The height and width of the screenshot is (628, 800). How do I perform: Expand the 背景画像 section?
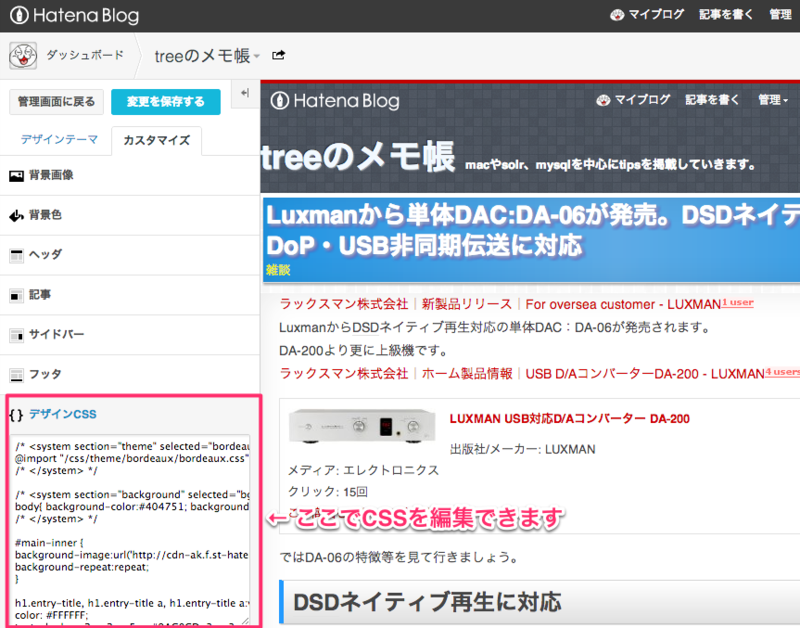tap(130, 175)
